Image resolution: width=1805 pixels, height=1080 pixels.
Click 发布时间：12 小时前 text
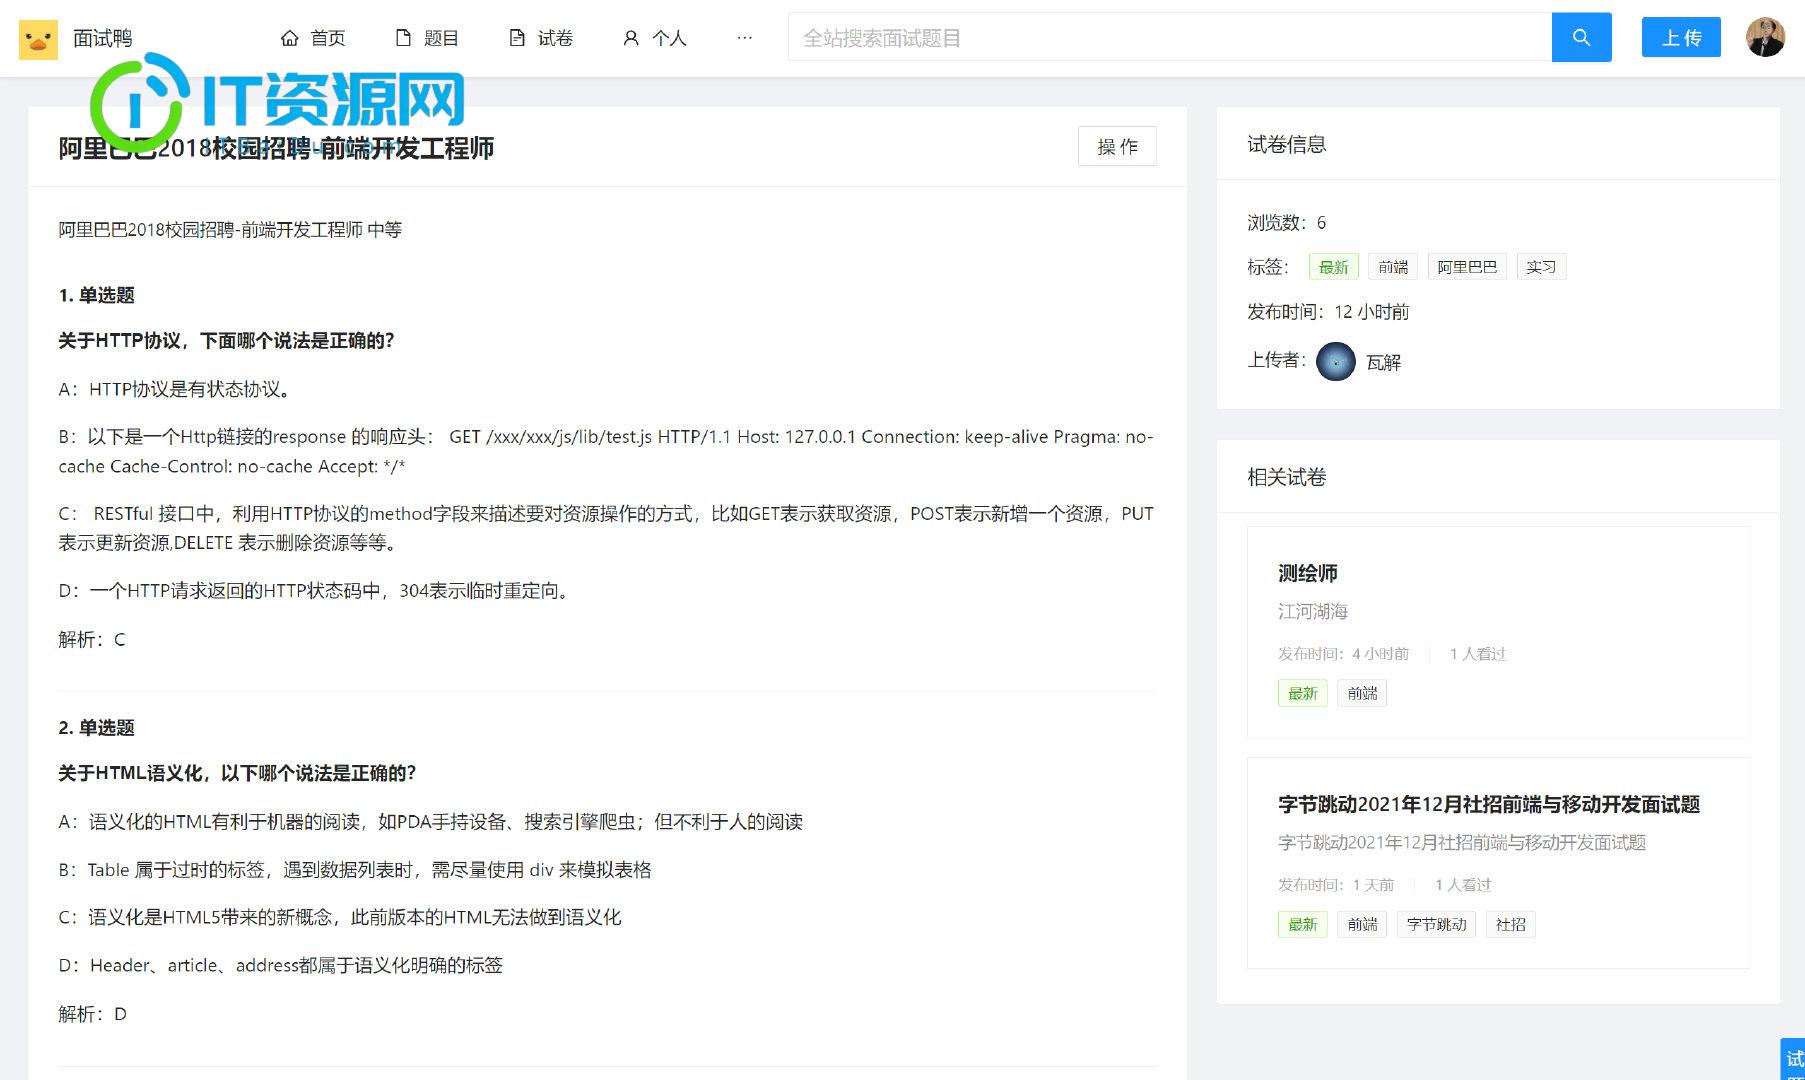pos(1328,312)
